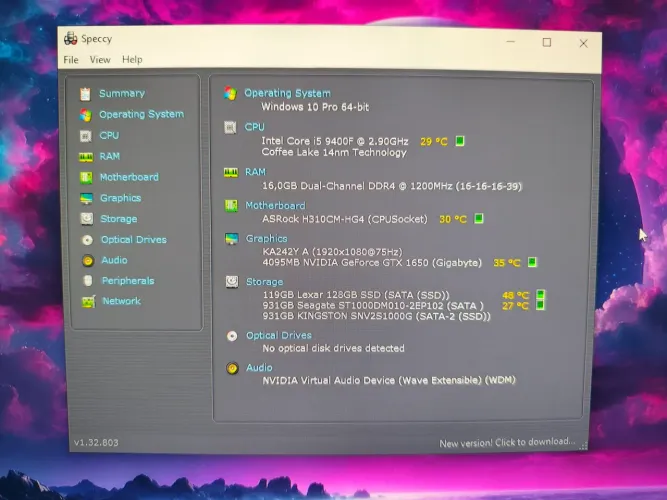Screen dimensions: 667x500
Task: Open the View menu
Action: pos(100,60)
